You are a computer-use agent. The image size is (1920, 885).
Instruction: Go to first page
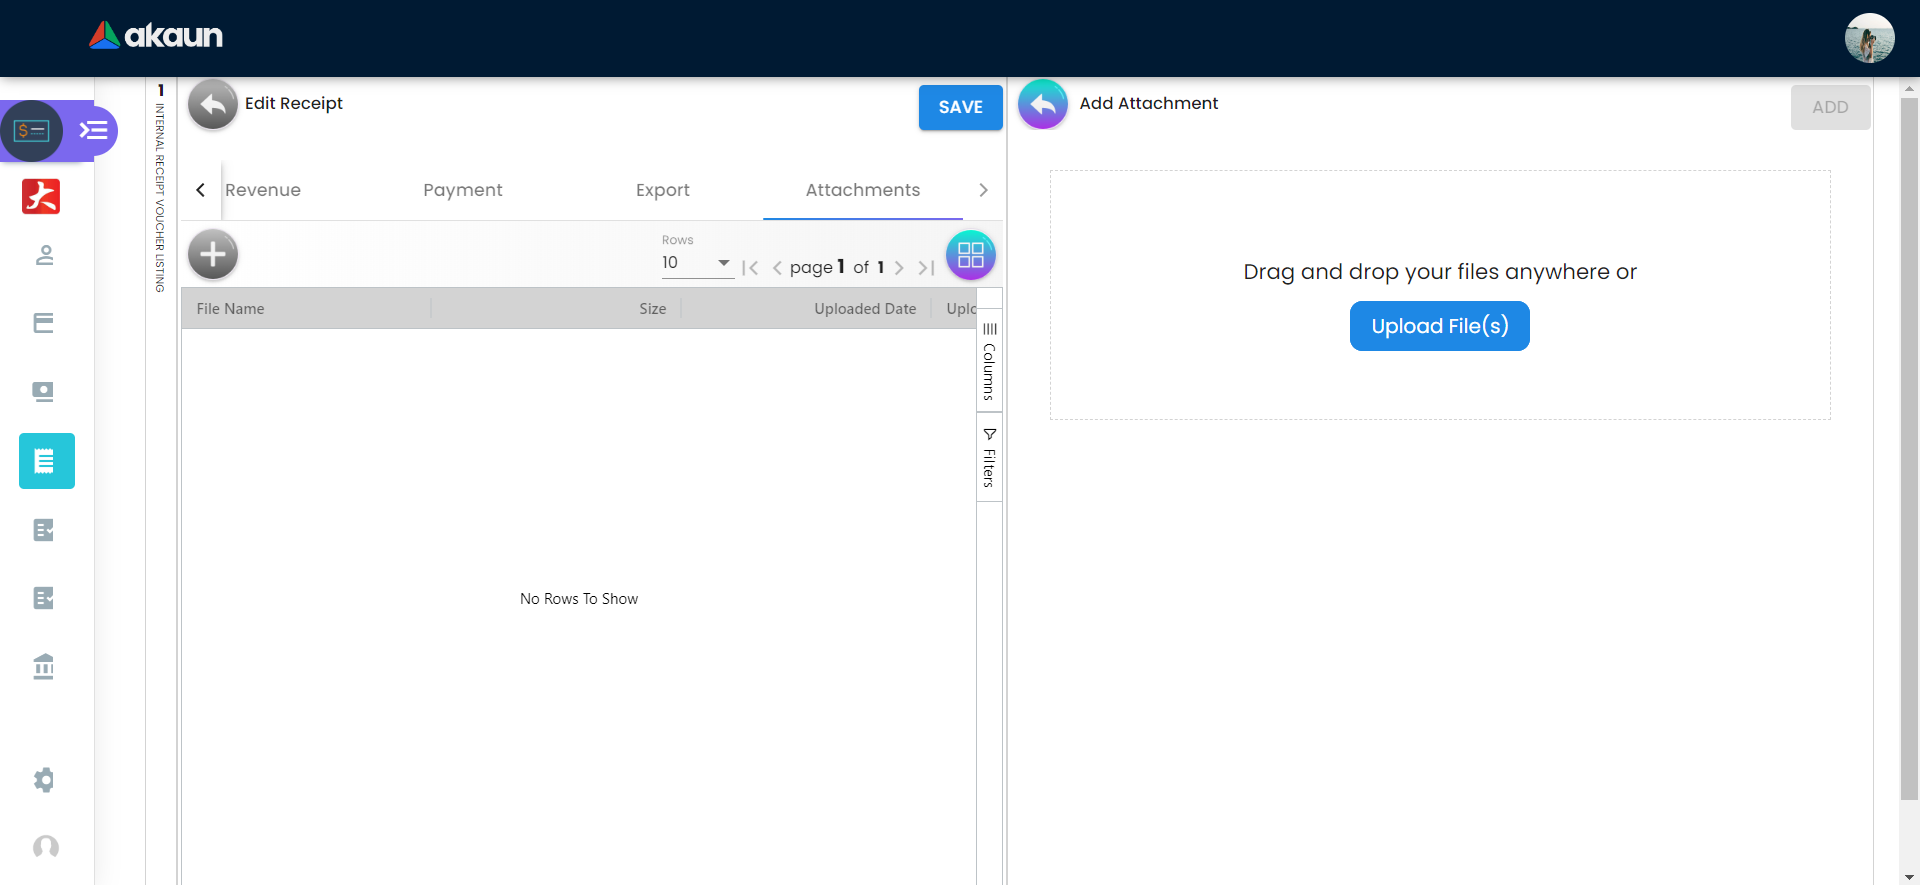[x=750, y=268]
